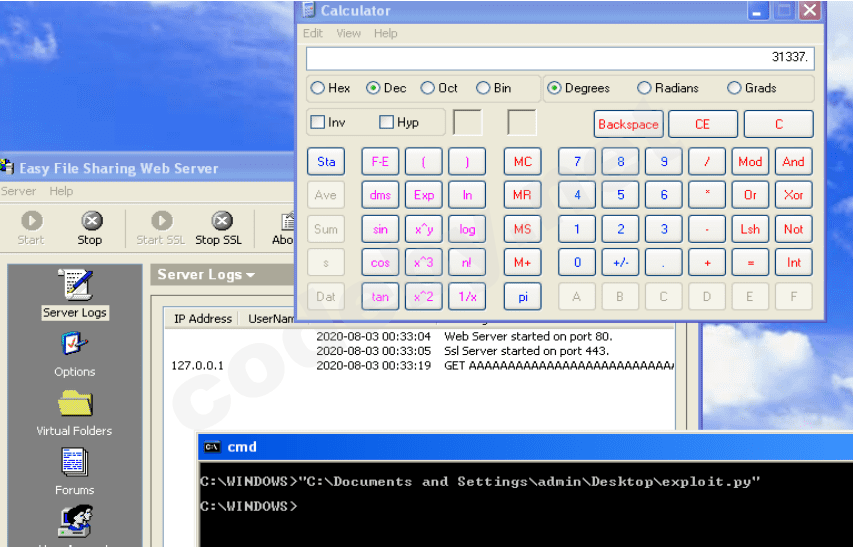Click the Calculator title bar icon
The width and height of the screenshot is (853, 547).
[x=308, y=10]
